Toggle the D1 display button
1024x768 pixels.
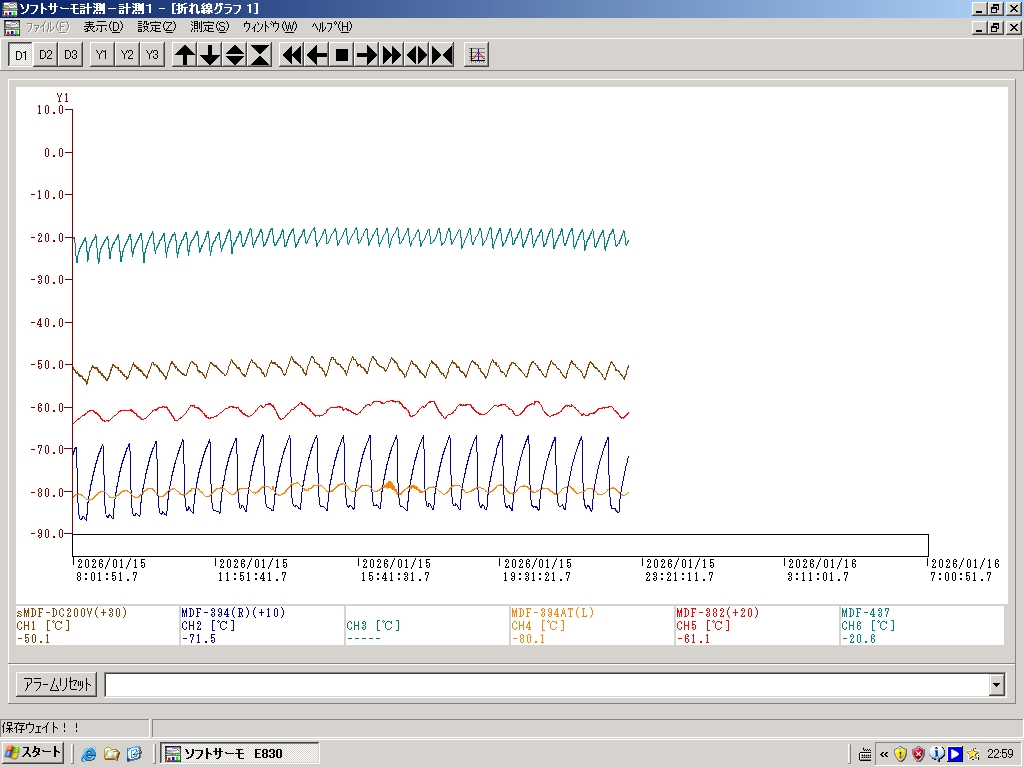pyautogui.click(x=21, y=55)
